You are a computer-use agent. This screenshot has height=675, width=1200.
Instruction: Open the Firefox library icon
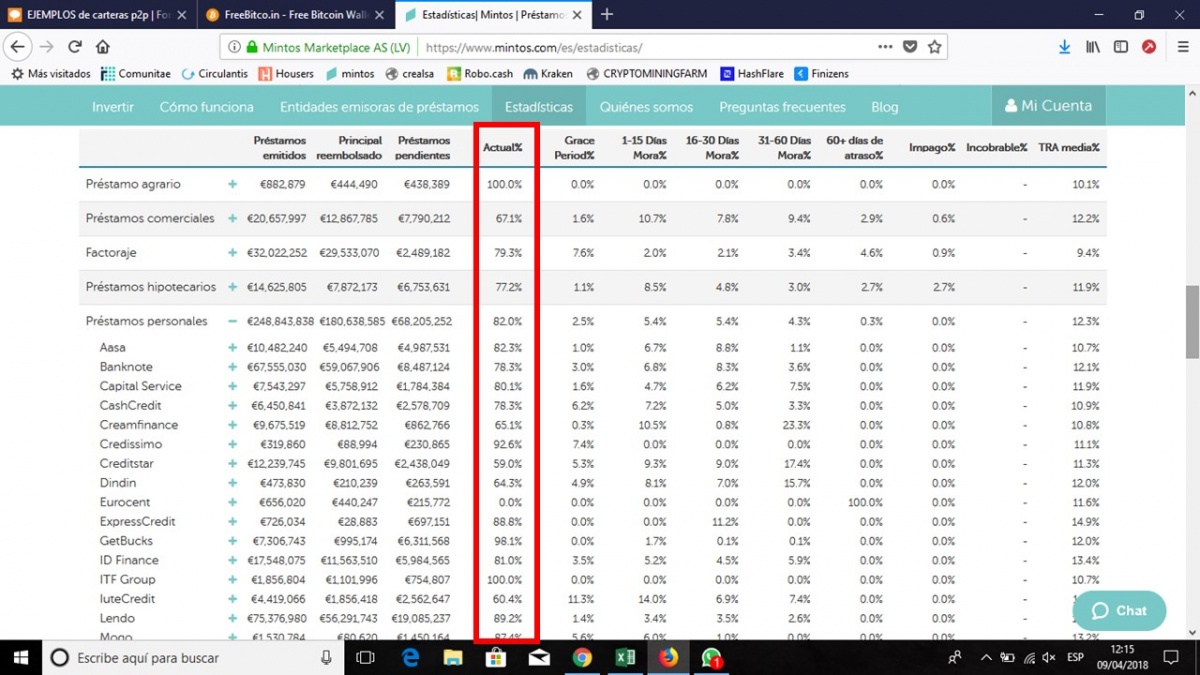1093,47
